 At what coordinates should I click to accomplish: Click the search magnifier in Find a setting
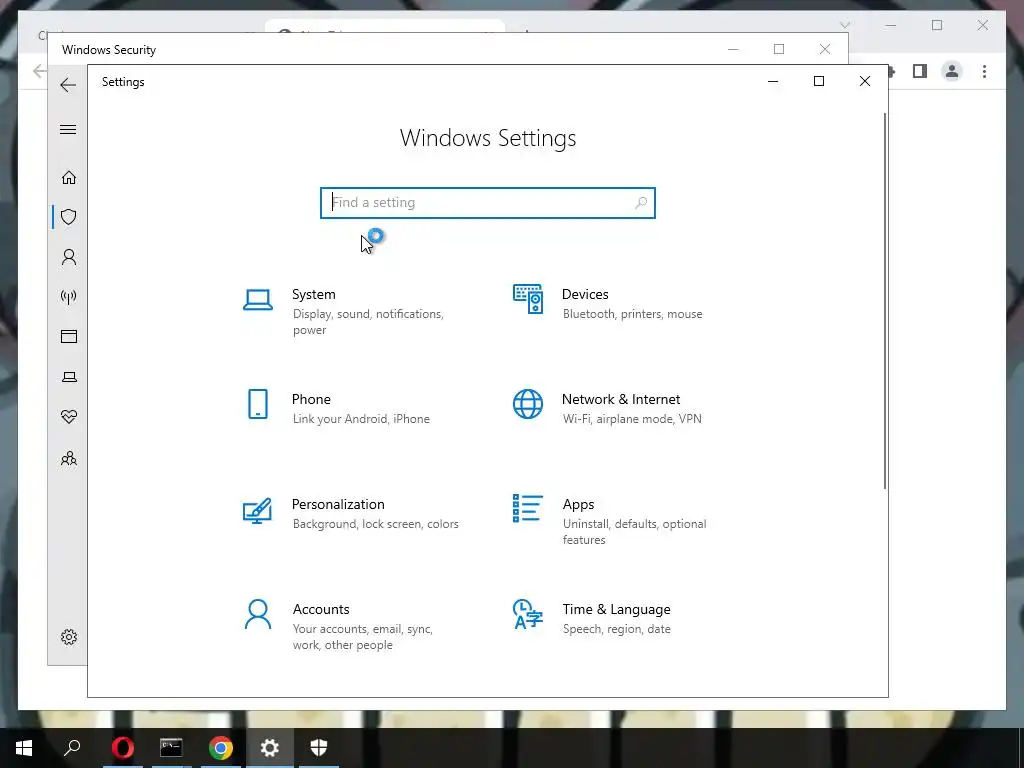pos(641,202)
